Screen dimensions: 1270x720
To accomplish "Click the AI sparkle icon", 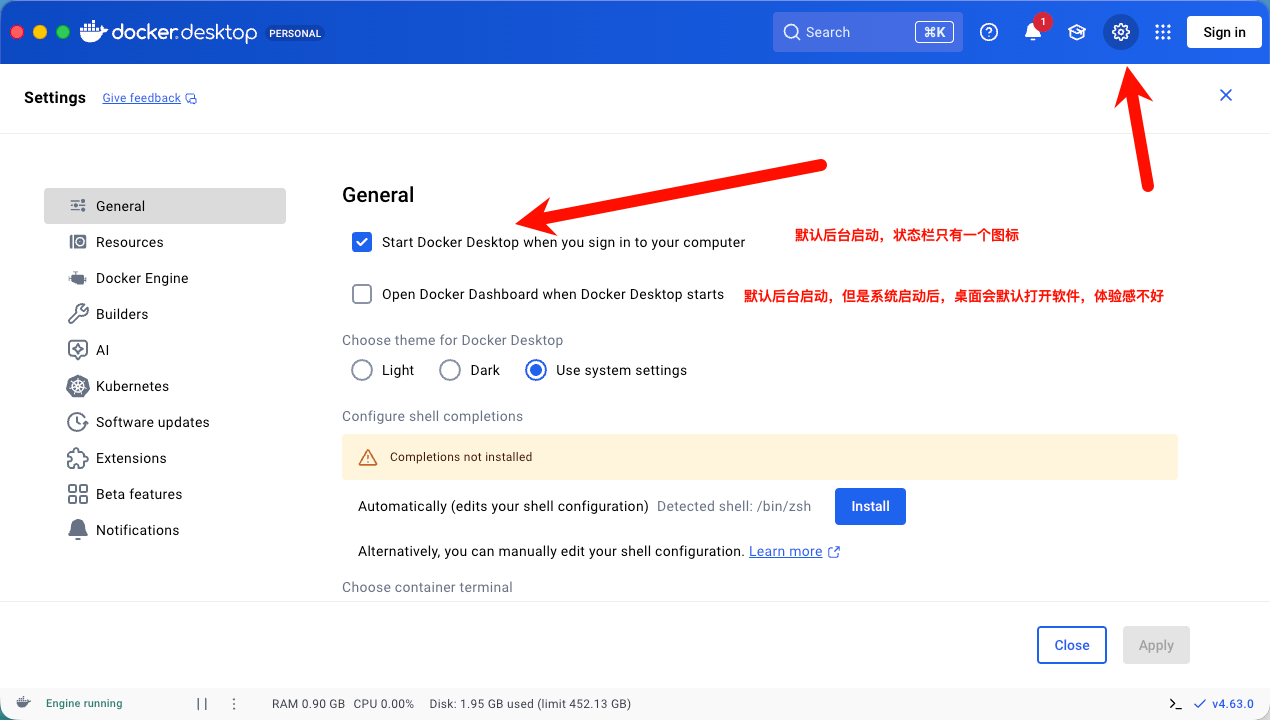I will [x=78, y=350].
